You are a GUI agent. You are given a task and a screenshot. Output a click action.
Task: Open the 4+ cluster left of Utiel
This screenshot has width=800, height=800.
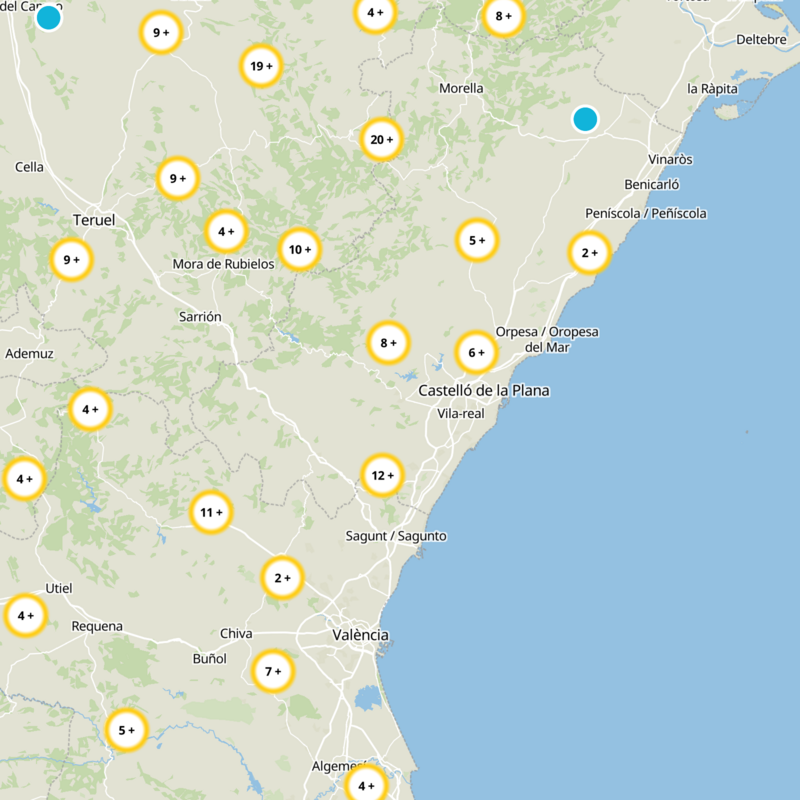pos(25,616)
